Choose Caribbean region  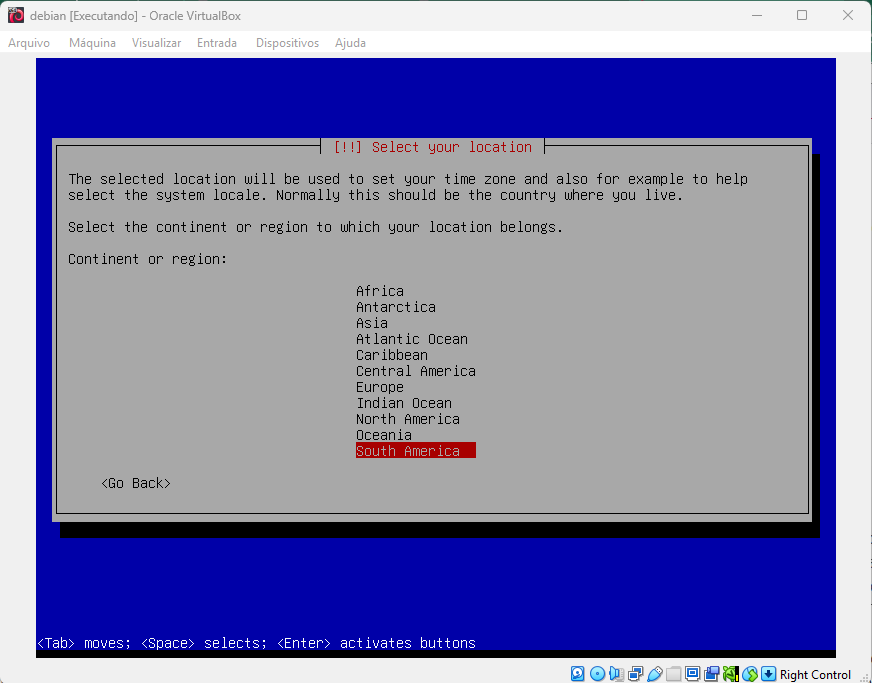point(392,355)
